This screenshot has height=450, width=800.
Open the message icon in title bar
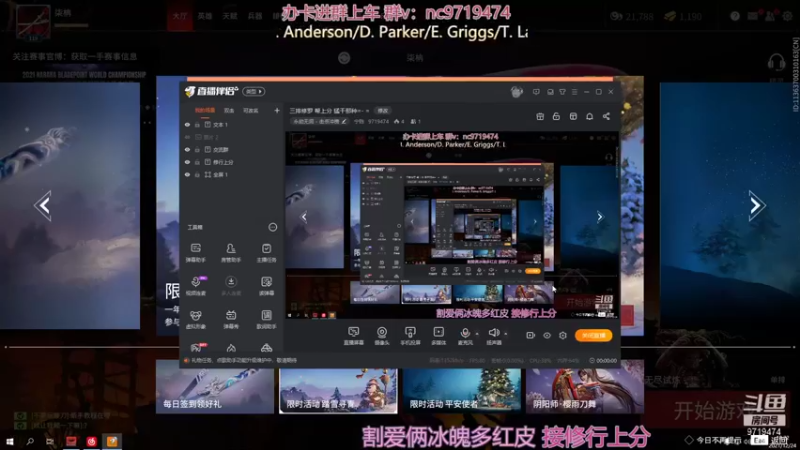point(536,92)
